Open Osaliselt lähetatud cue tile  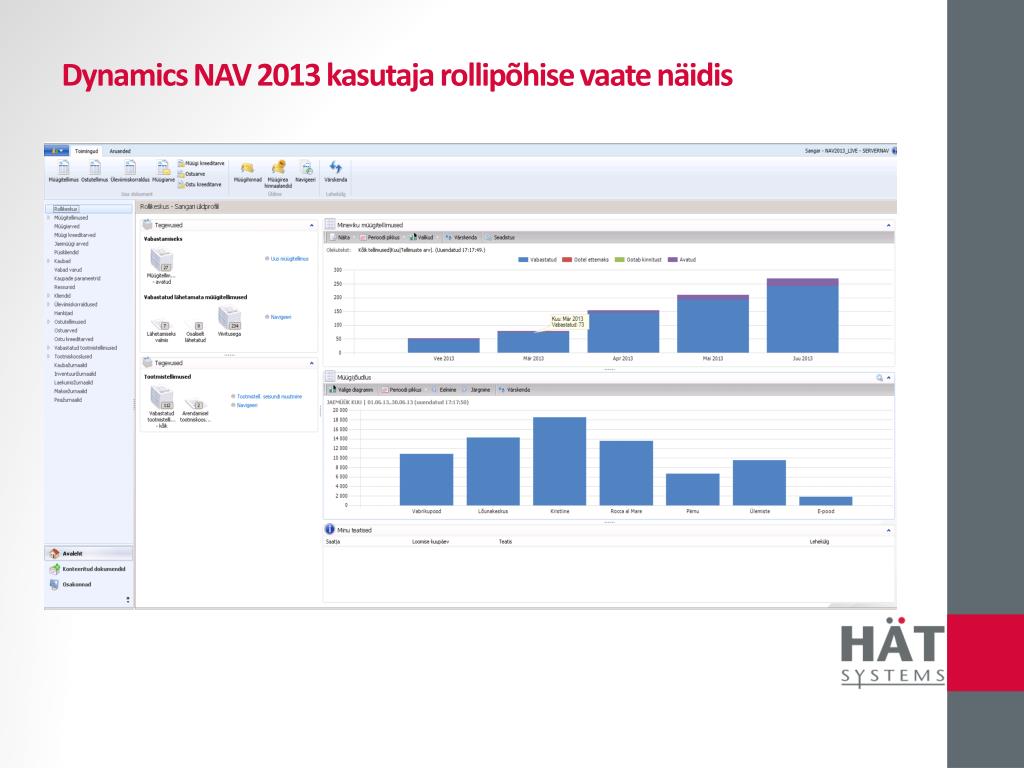(x=195, y=330)
